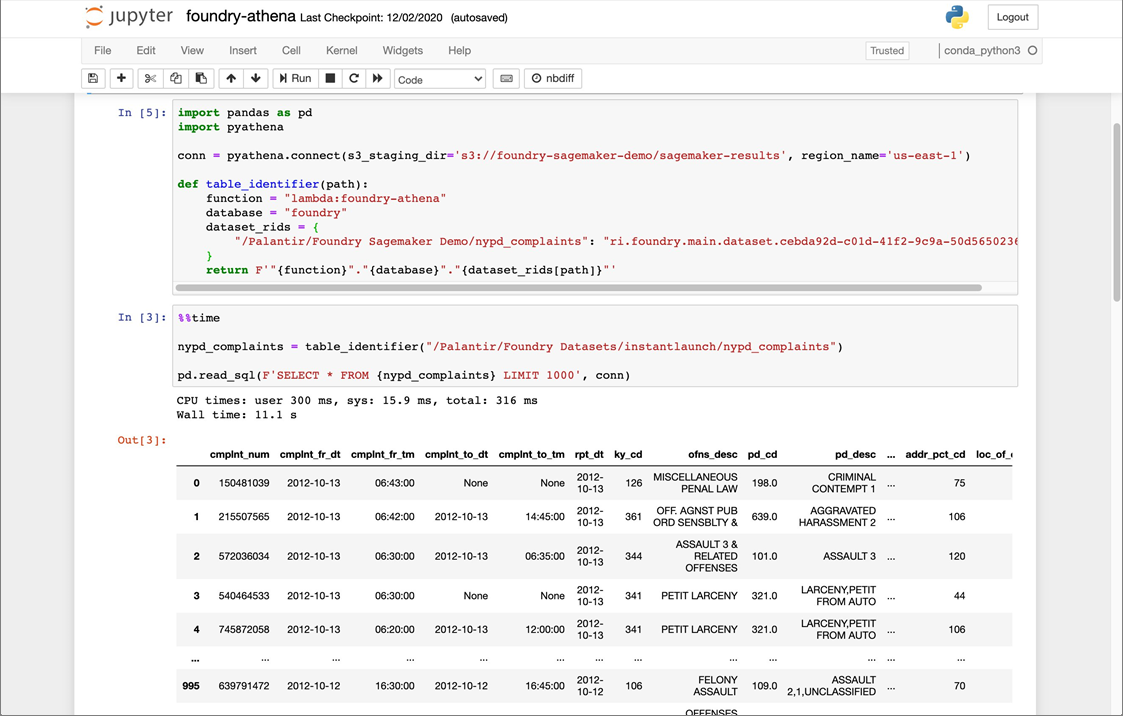The width and height of the screenshot is (1123, 716).
Task: Cut selected cells with scissors icon
Action: pyautogui.click(x=150, y=78)
